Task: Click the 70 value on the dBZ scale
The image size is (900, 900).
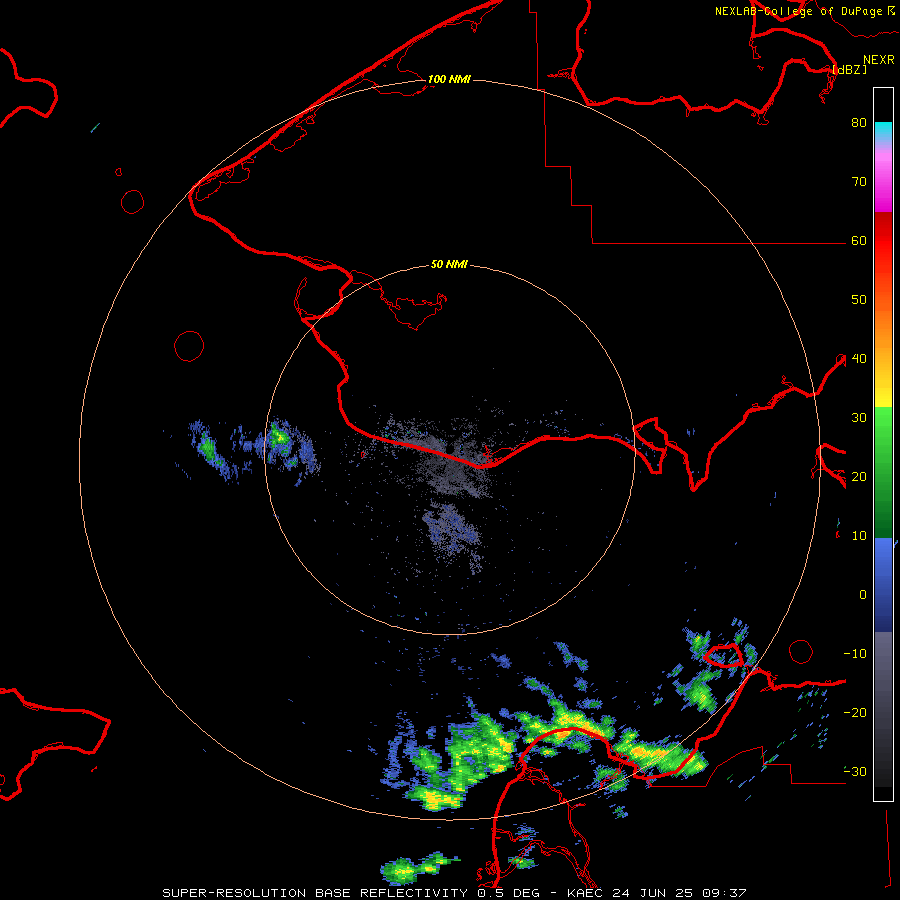Action: [x=859, y=181]
